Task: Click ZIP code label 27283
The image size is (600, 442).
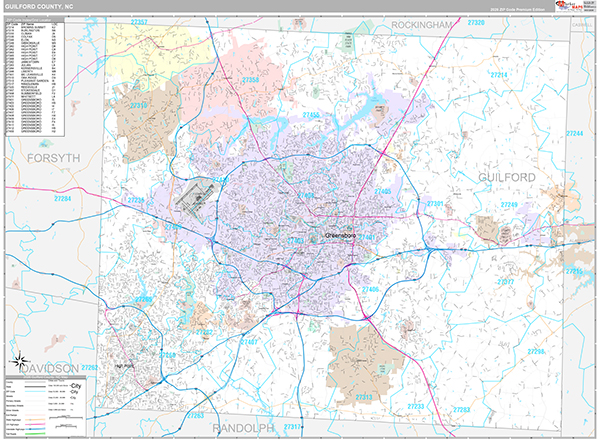Action: [461, 410]
